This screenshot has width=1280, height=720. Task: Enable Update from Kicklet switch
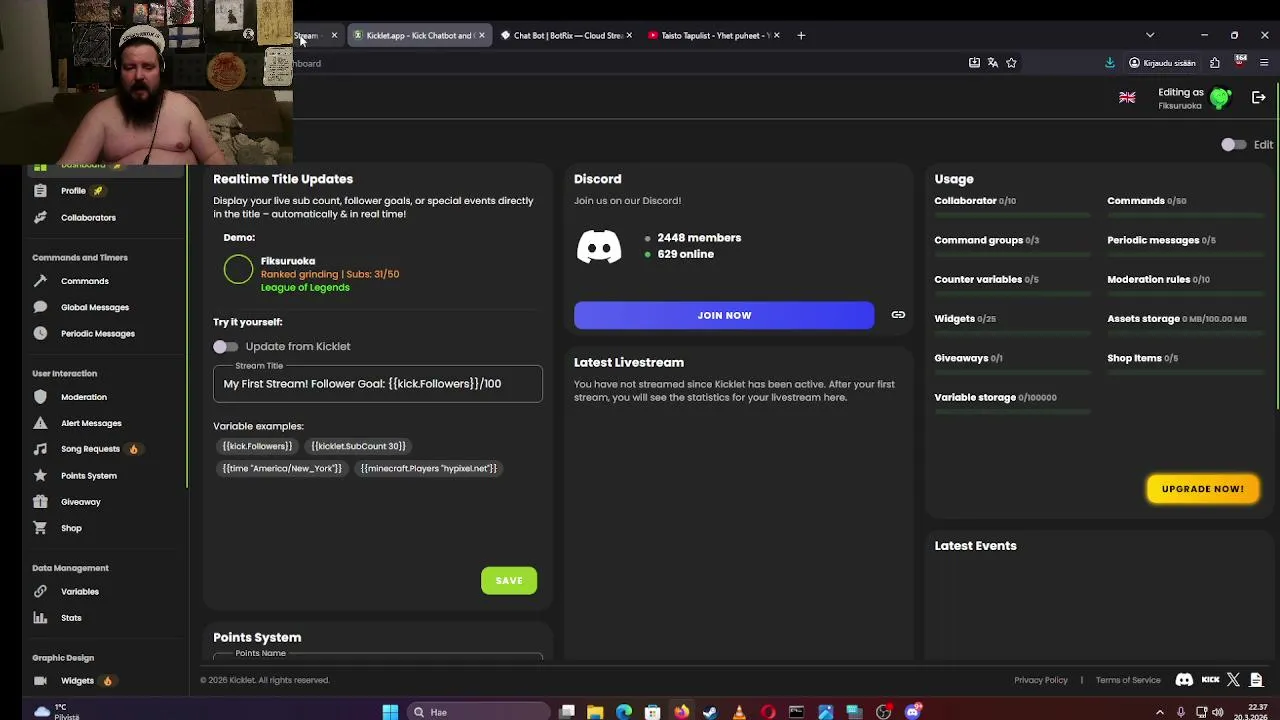(225, 346)
